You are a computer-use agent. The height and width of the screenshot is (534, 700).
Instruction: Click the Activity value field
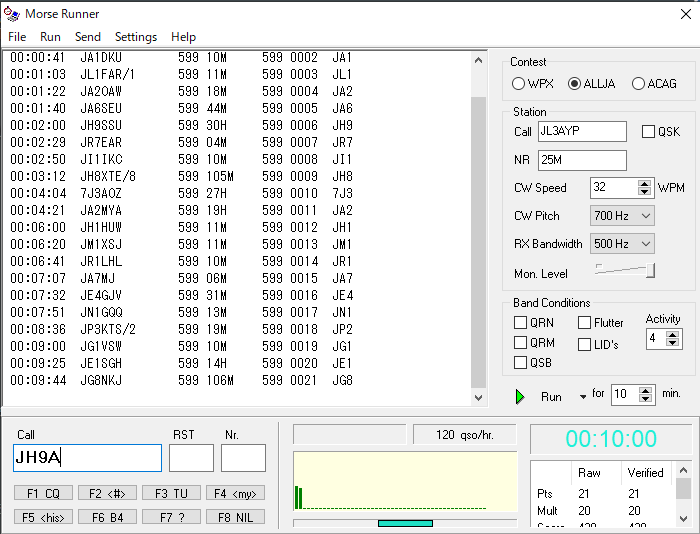tap(656, 338)
